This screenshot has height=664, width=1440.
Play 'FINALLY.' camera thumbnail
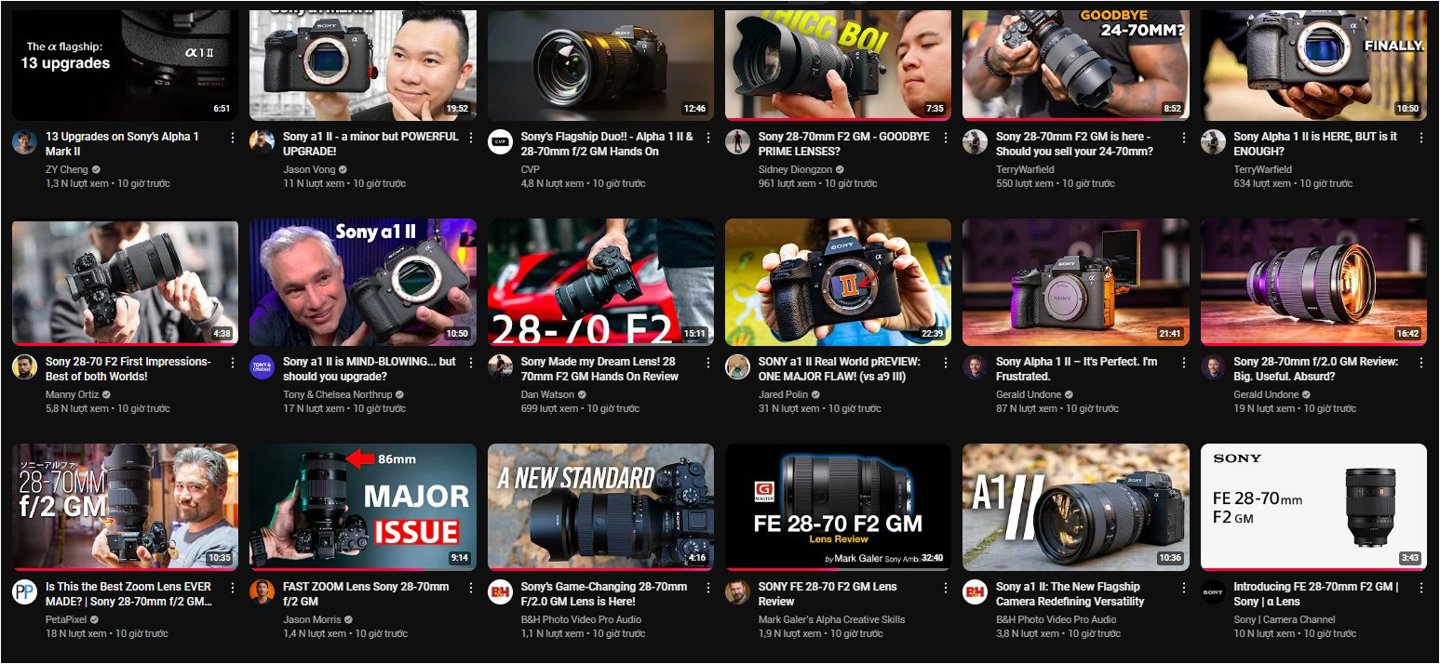pos(1314,65)
